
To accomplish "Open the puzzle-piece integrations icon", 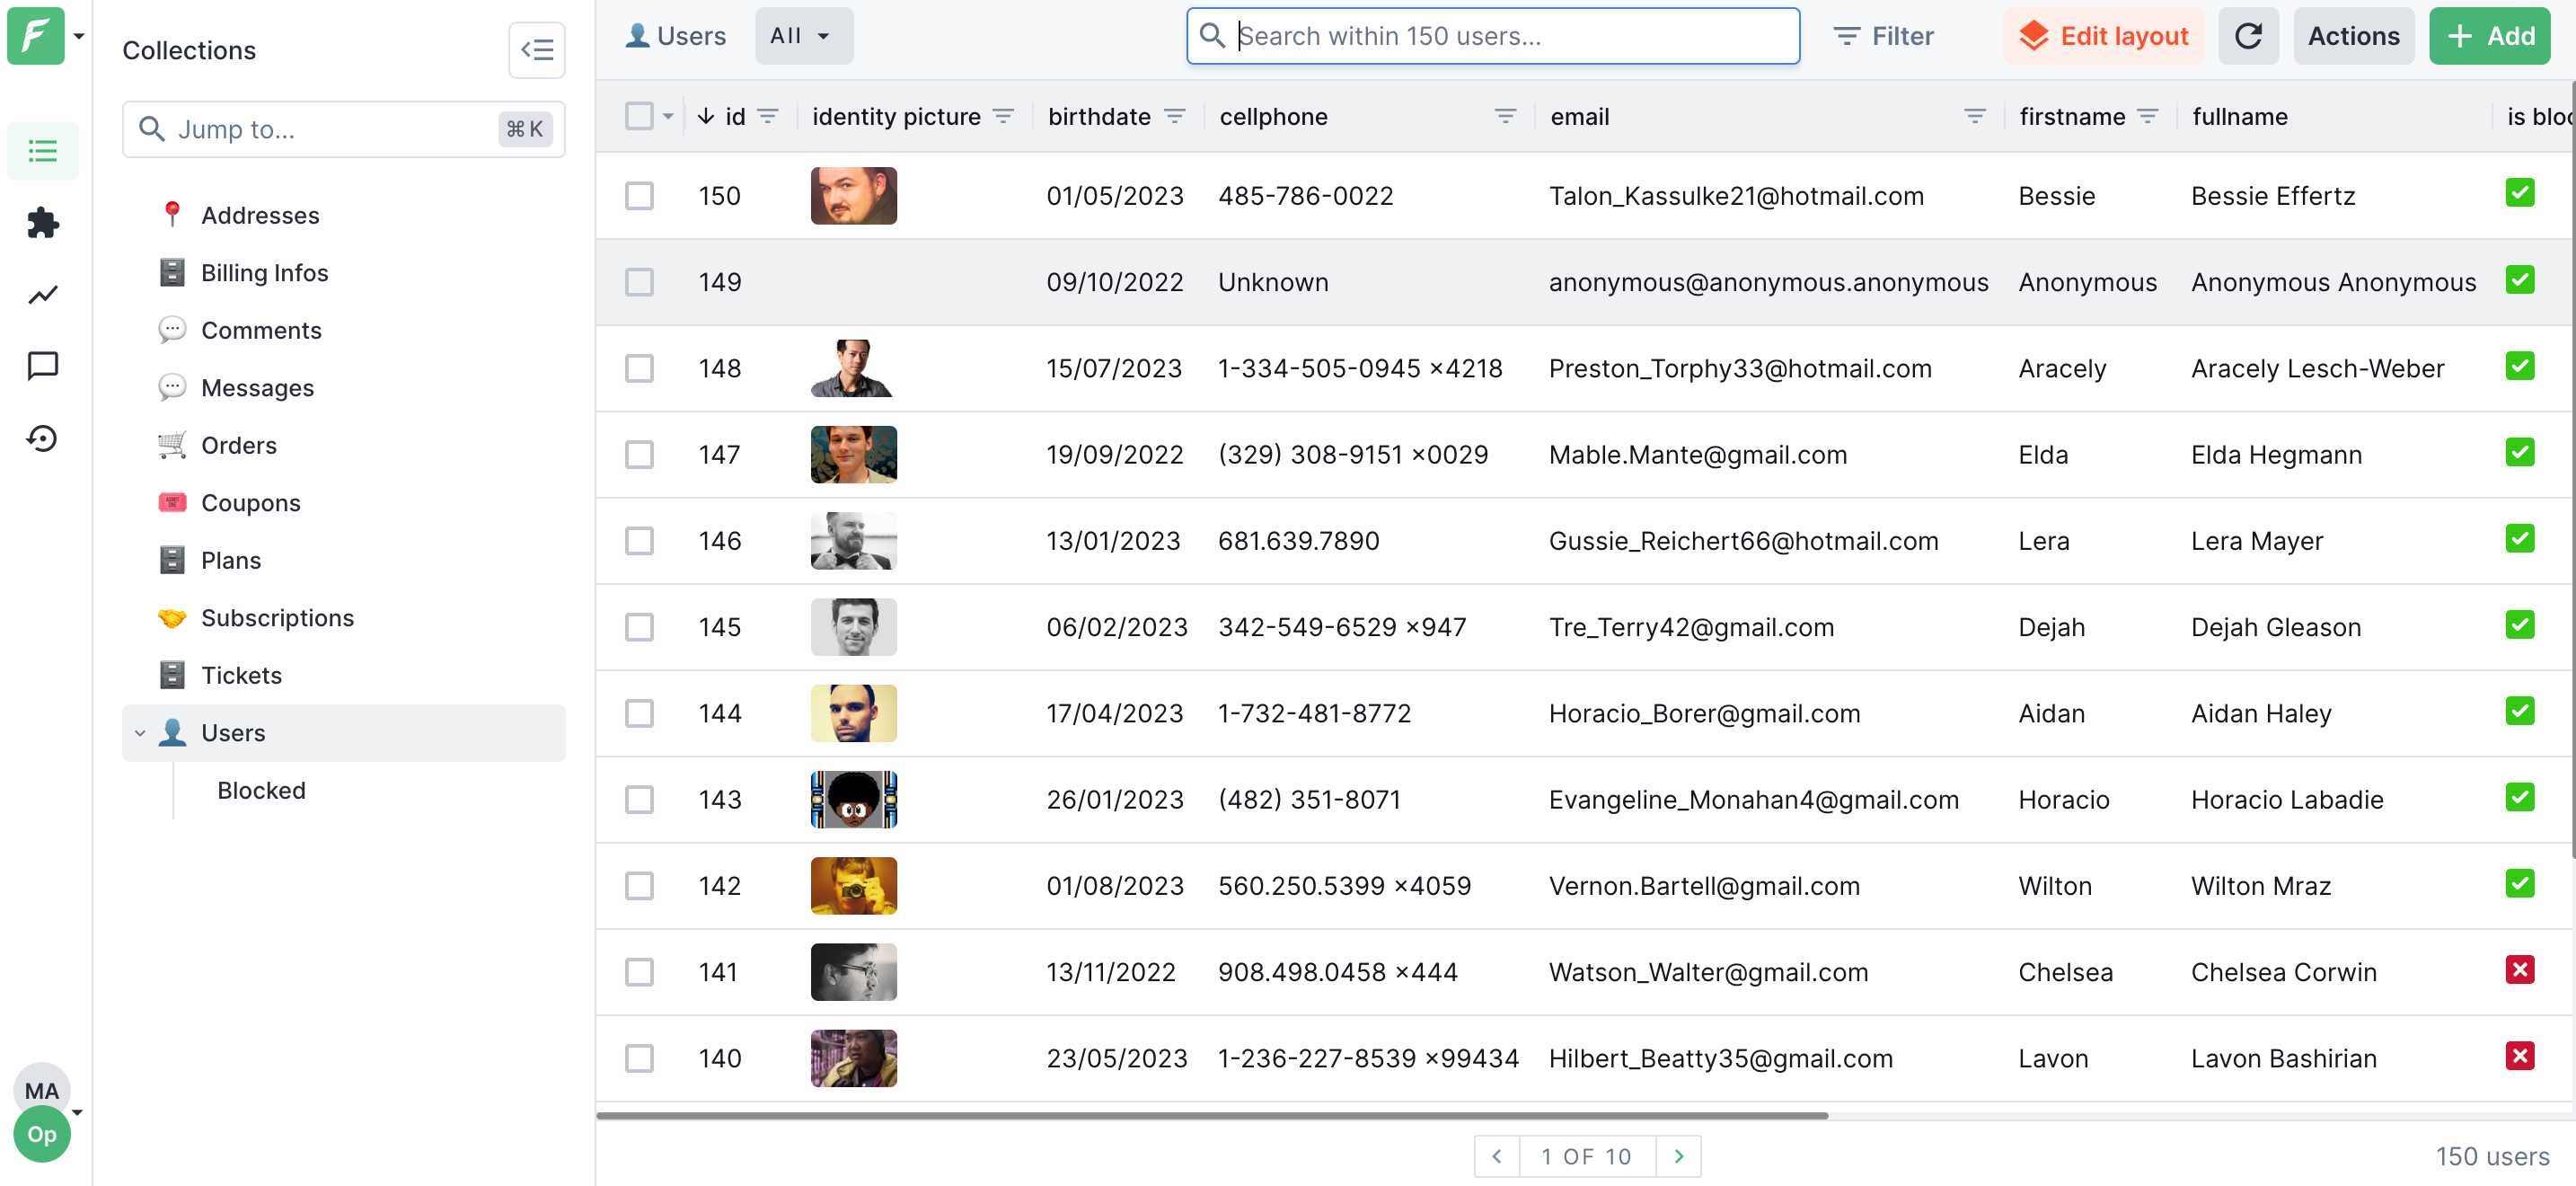I will [42, 222].
